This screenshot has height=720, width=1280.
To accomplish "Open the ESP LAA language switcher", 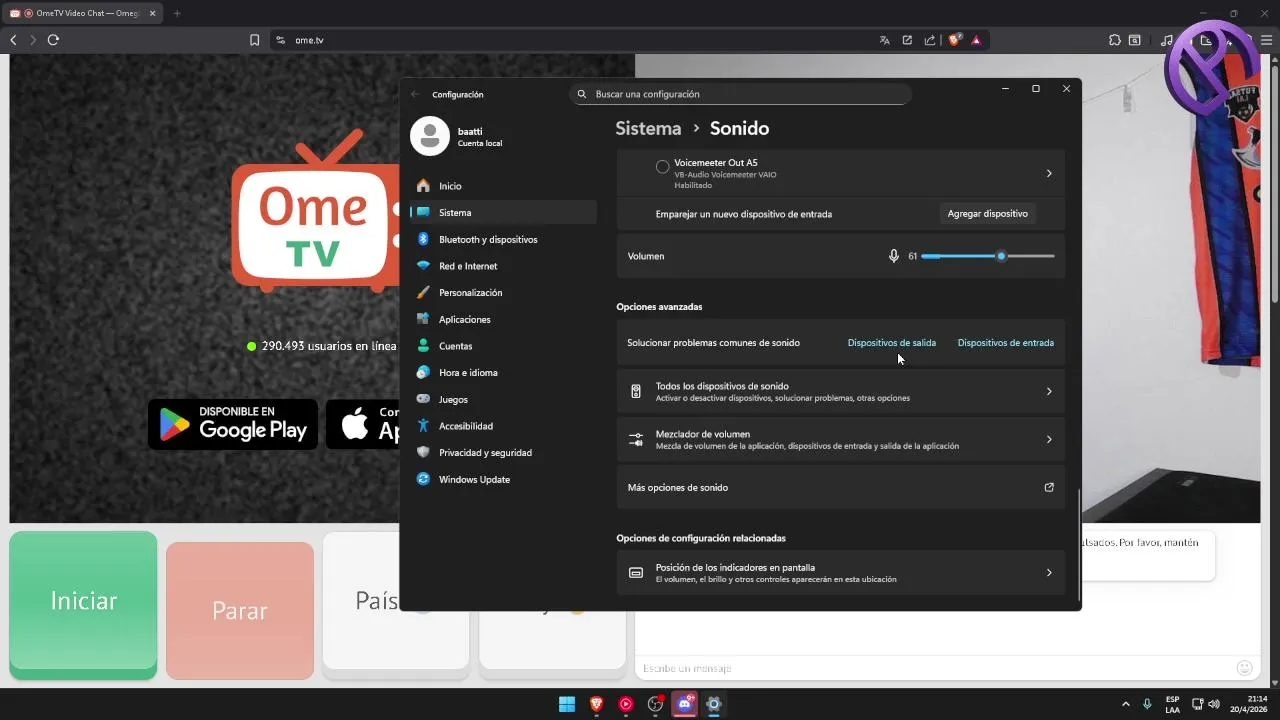I will click(1172, 704).
